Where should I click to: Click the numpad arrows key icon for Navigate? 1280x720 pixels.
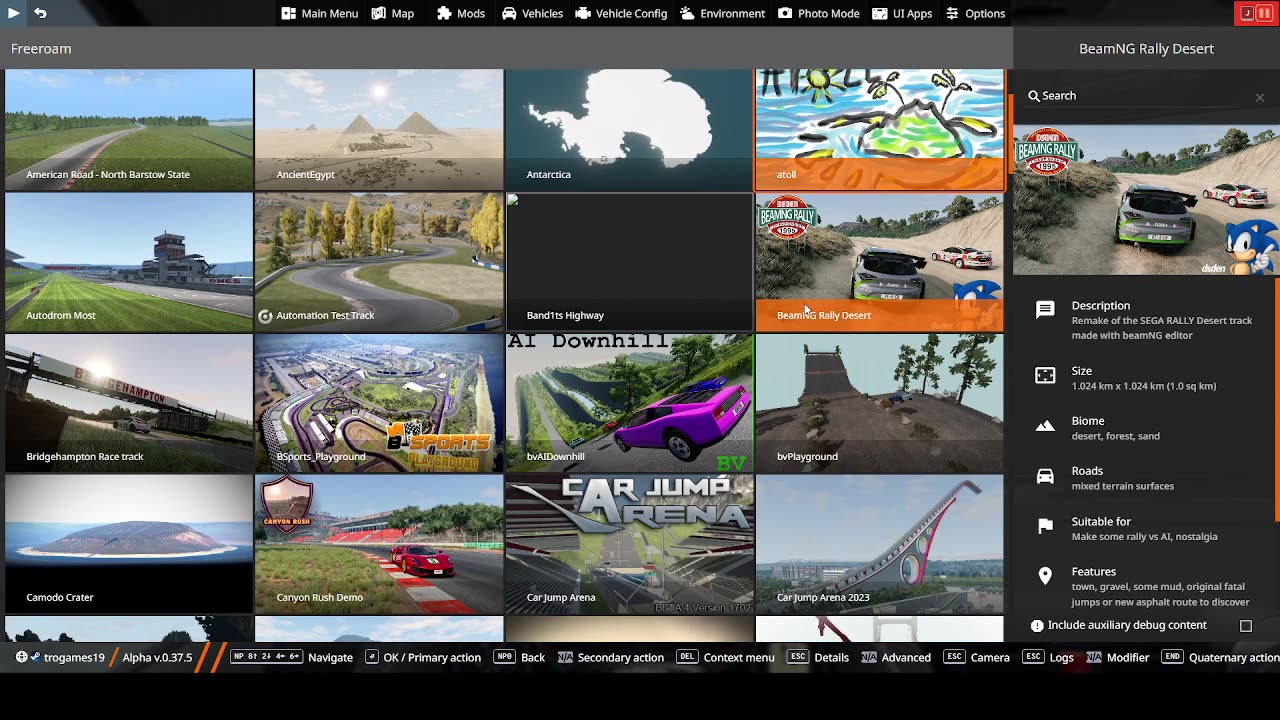[266, 657]
